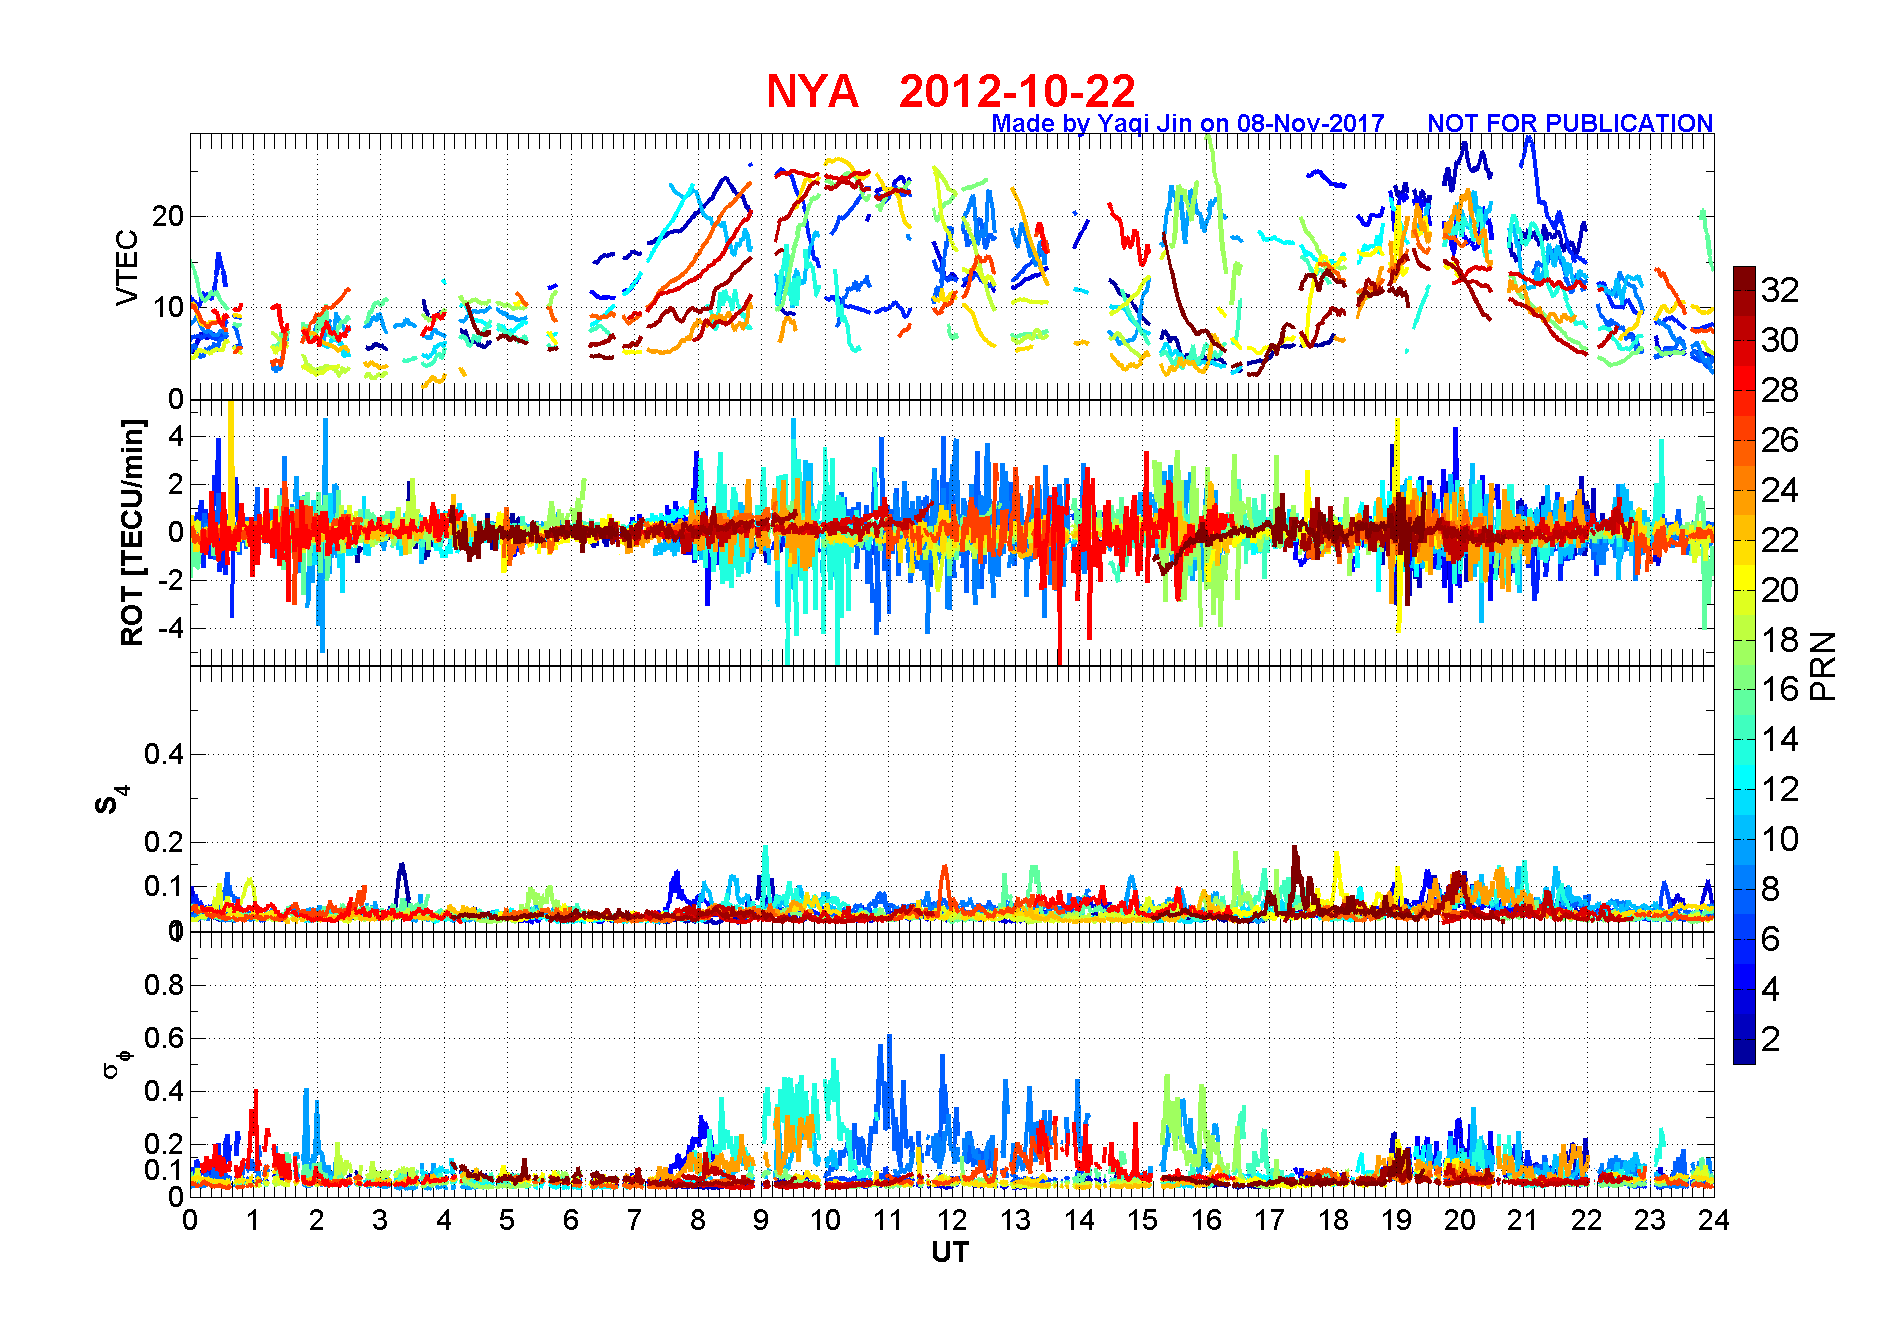
Task: Click the PRN colorbar label
Action: (1824, 666)
